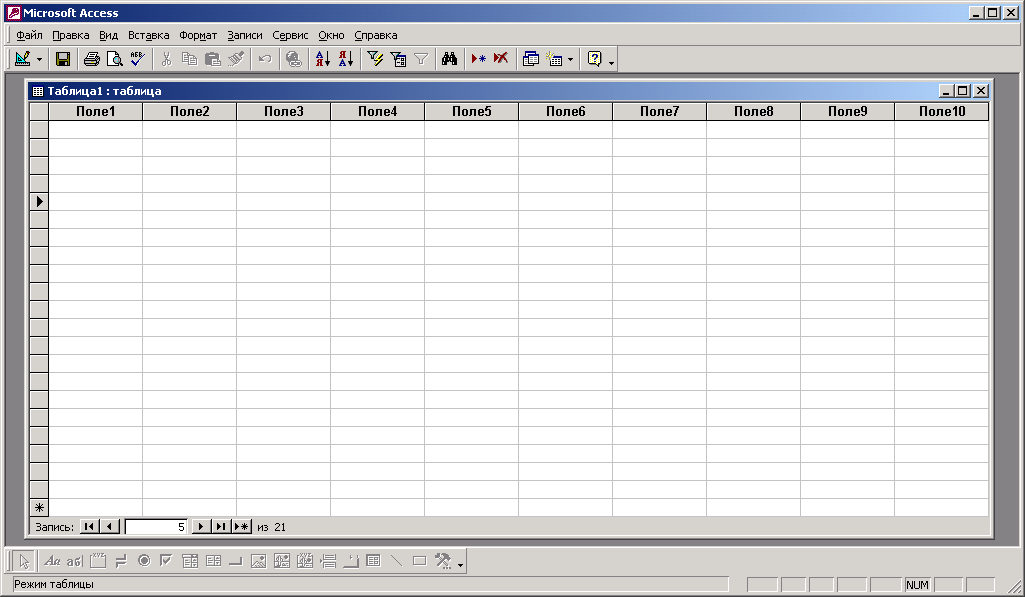Pick the Text Box (ab|) toolbox tool
The width and height of the screenshot is (1025, 597).
click(75, 561)
